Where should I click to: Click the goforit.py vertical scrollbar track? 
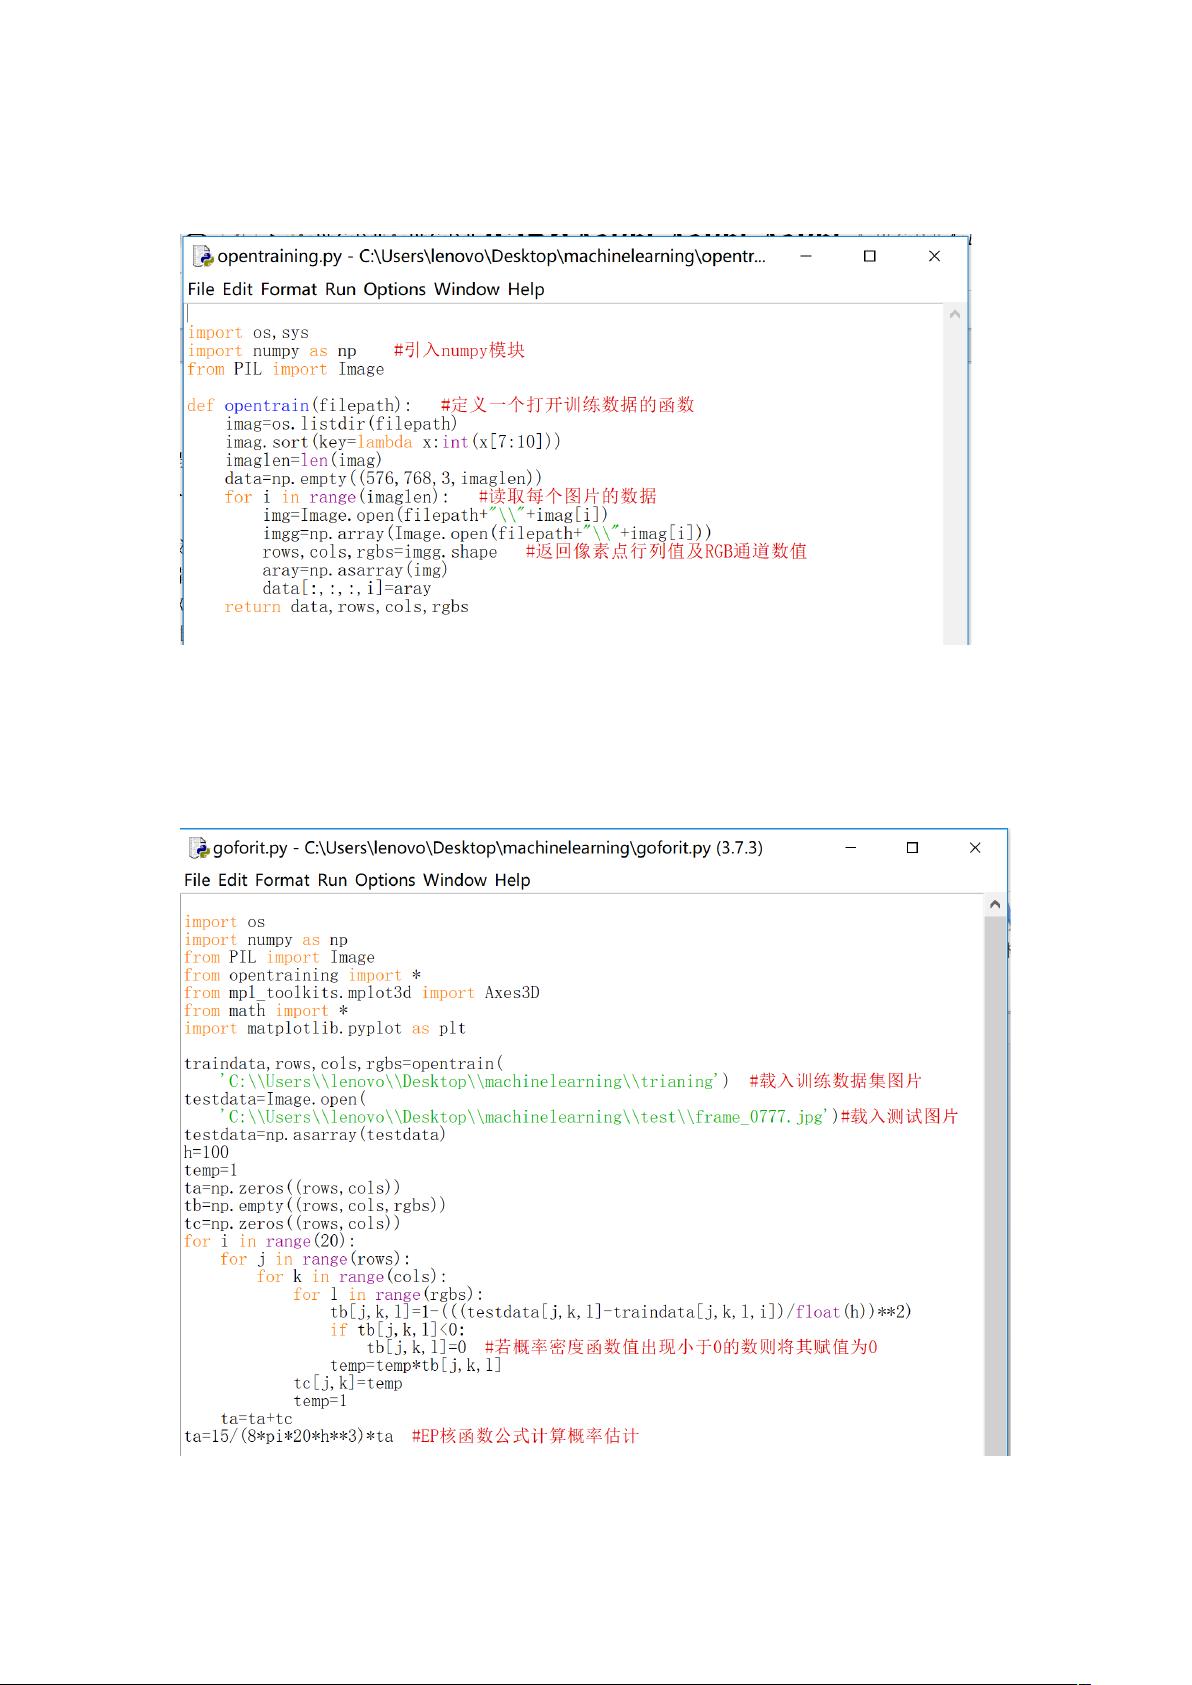coord(994,1185)
